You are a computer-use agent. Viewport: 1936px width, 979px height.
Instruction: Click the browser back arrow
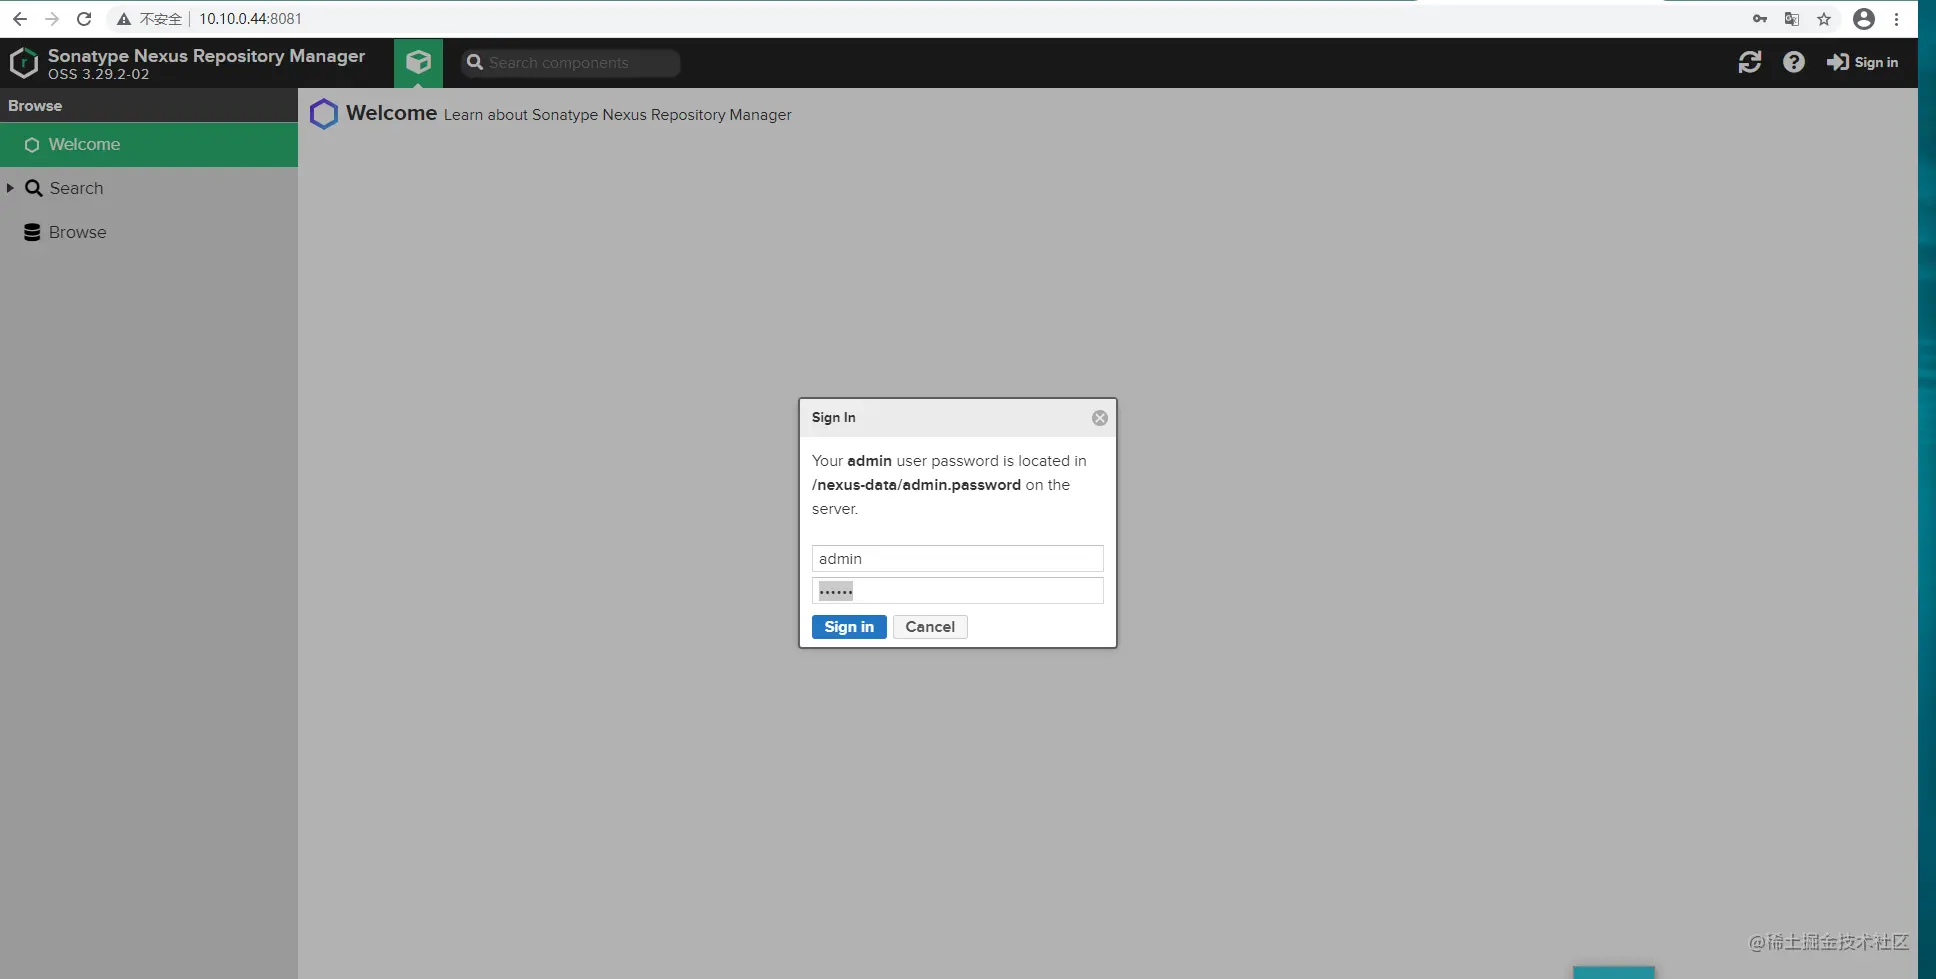tap(20, 19)
